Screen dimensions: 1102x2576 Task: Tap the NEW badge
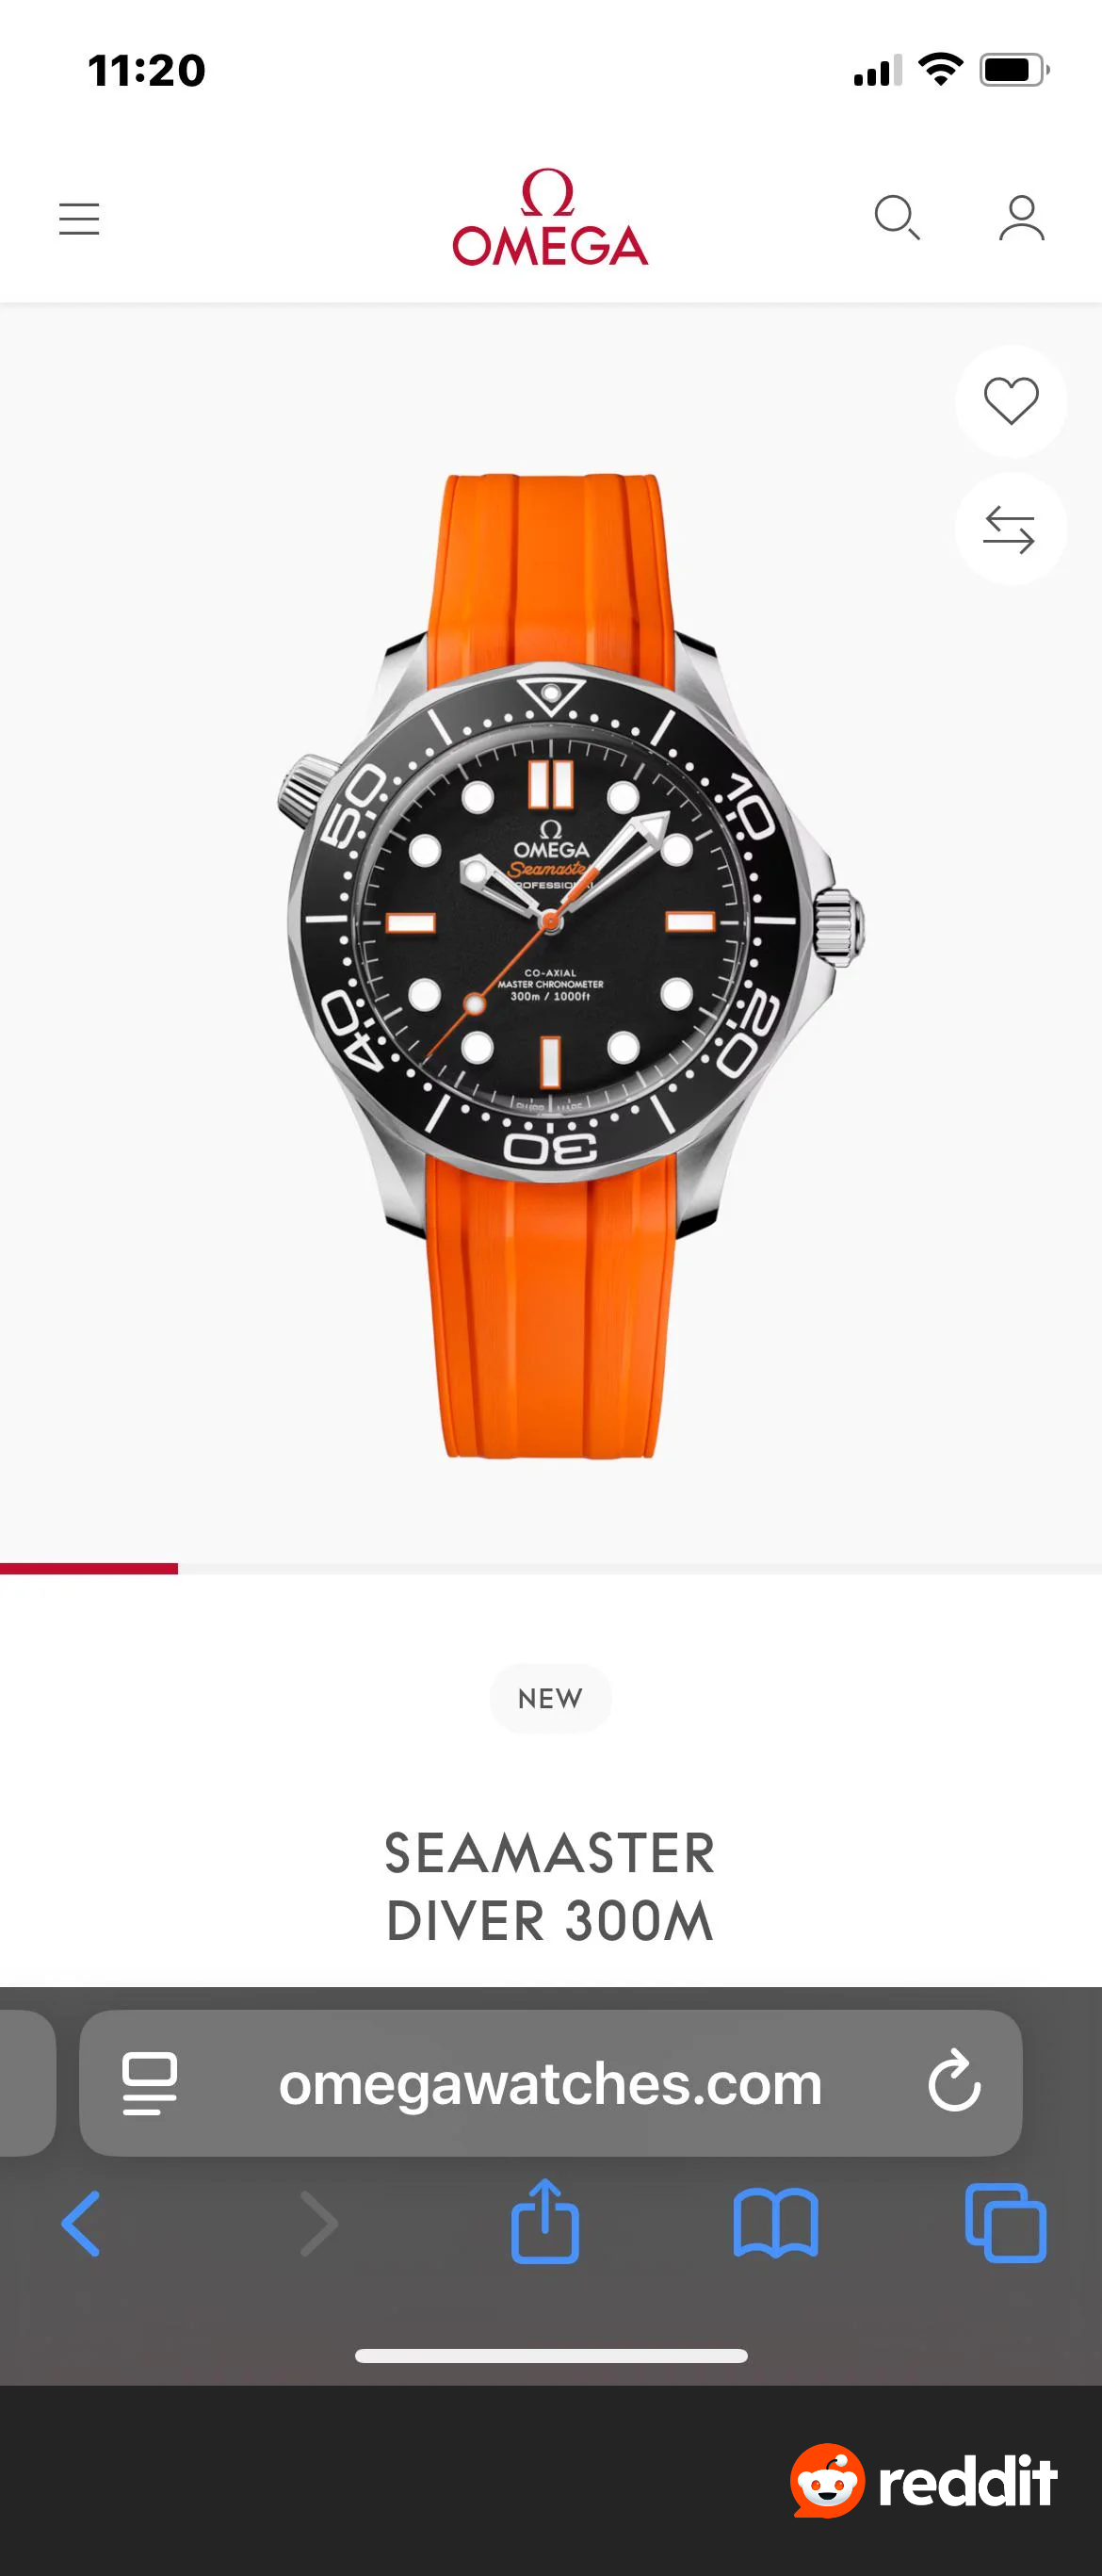pyautogui.click(x=550, y=1698)
